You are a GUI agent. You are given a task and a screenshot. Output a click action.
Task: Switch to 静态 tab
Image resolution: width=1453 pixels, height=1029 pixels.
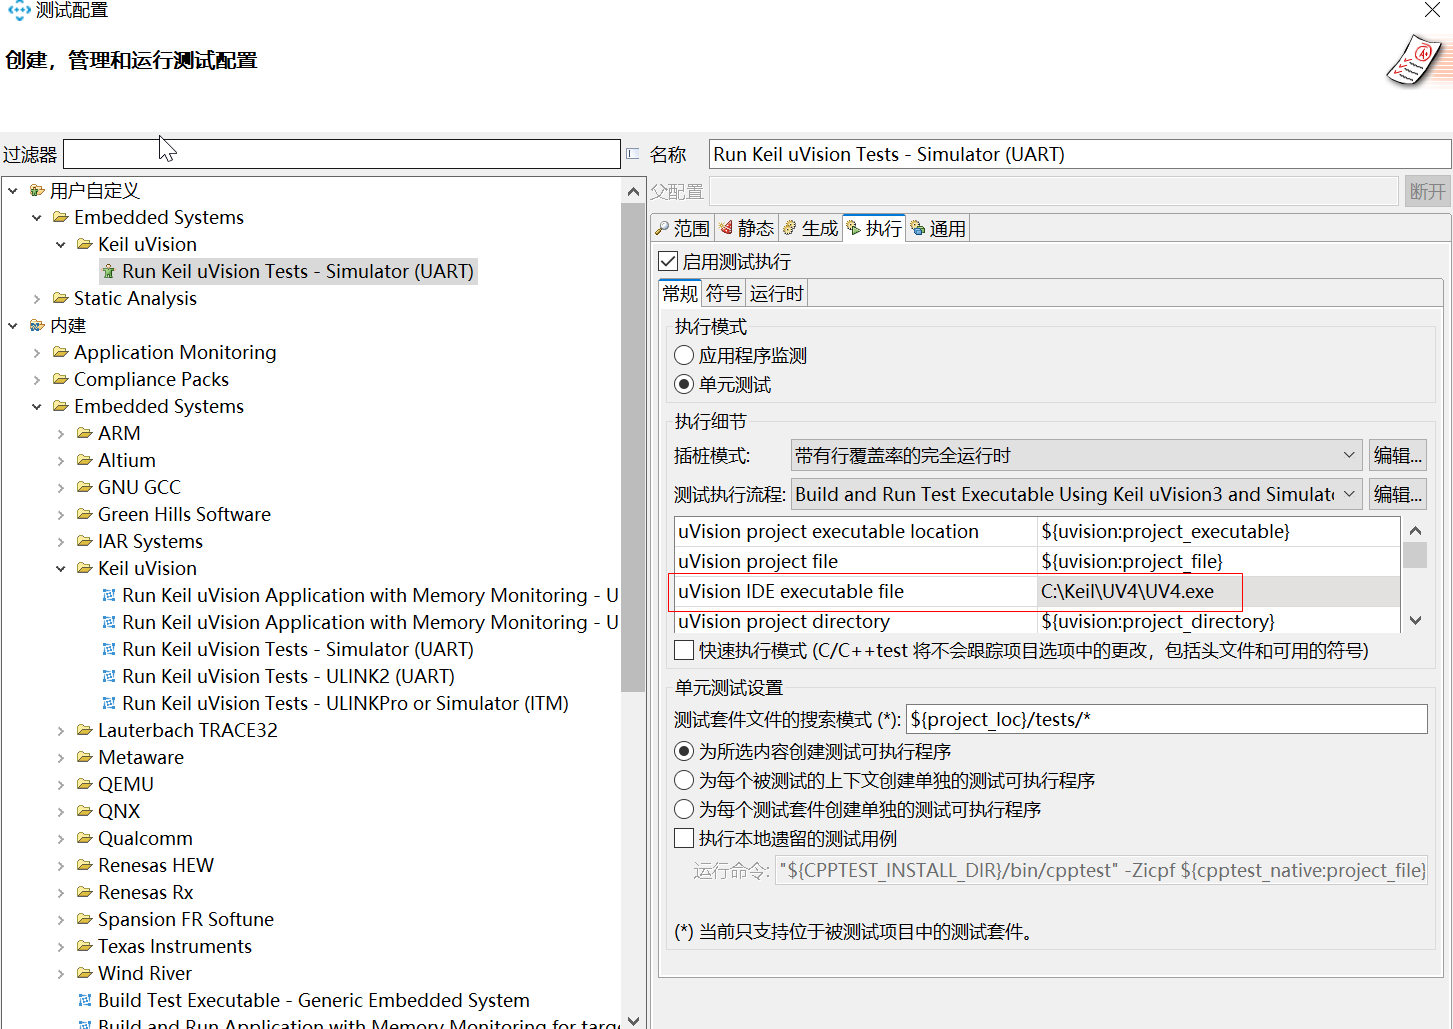click(746, 228)
